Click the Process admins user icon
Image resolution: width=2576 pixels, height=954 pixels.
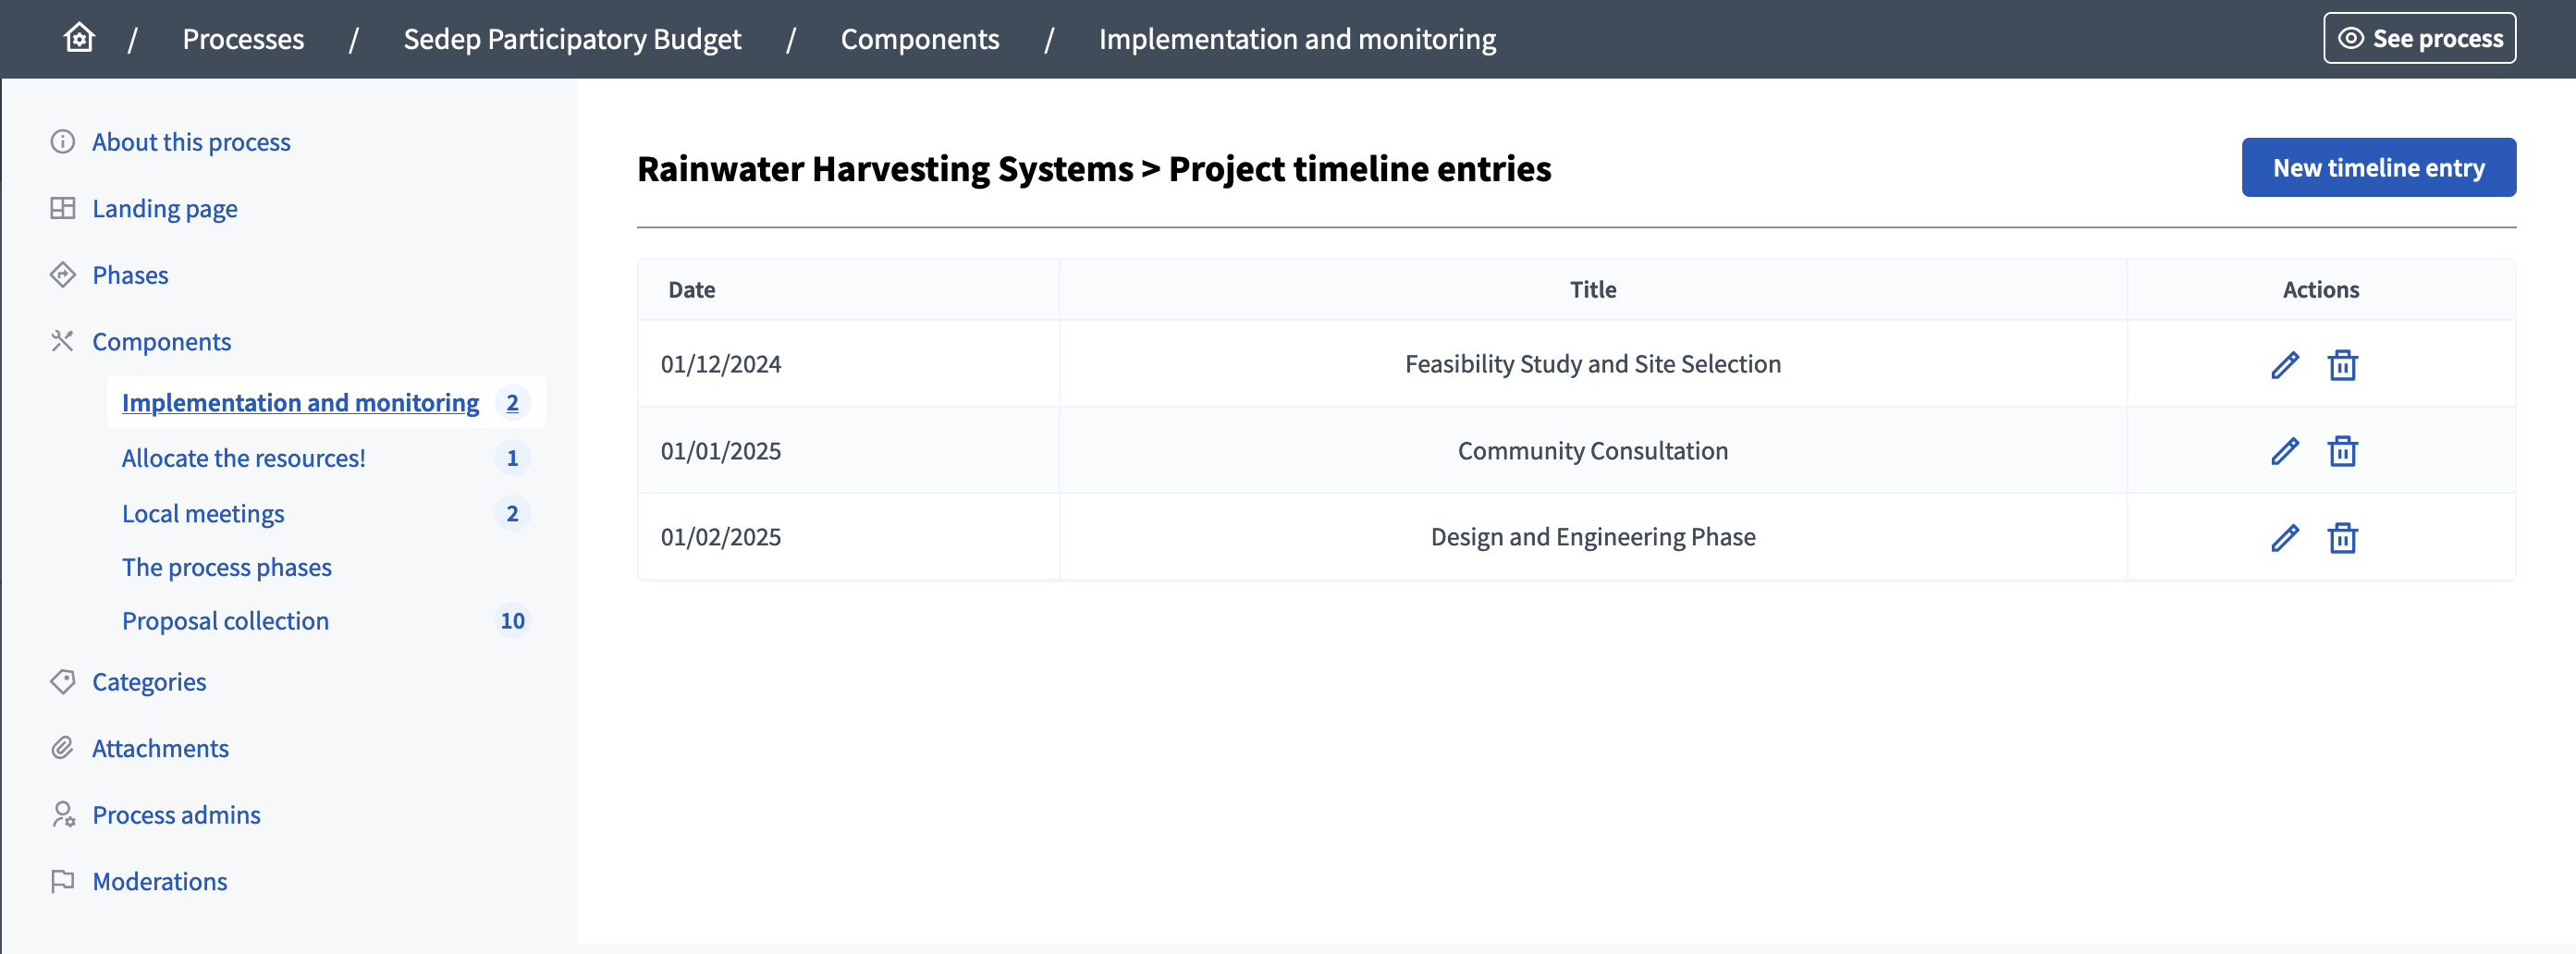tap(62, 815)
